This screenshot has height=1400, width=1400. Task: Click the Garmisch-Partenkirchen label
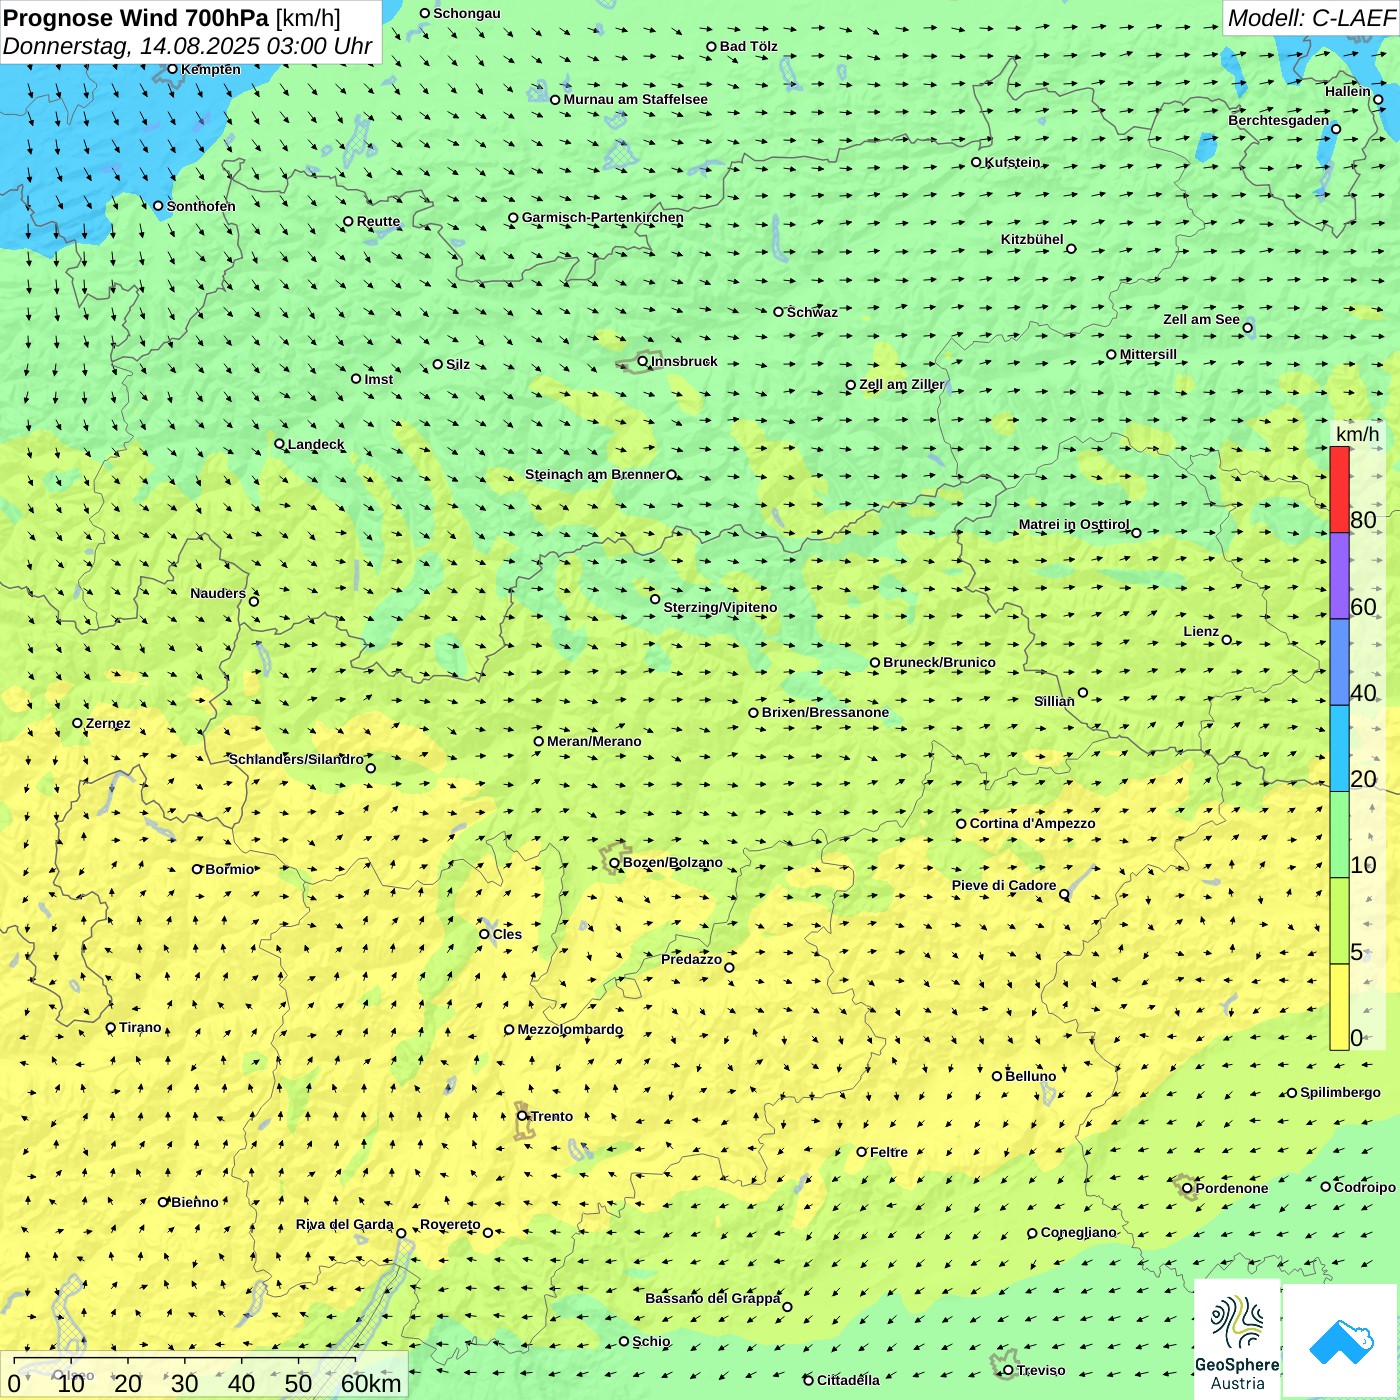603,217
